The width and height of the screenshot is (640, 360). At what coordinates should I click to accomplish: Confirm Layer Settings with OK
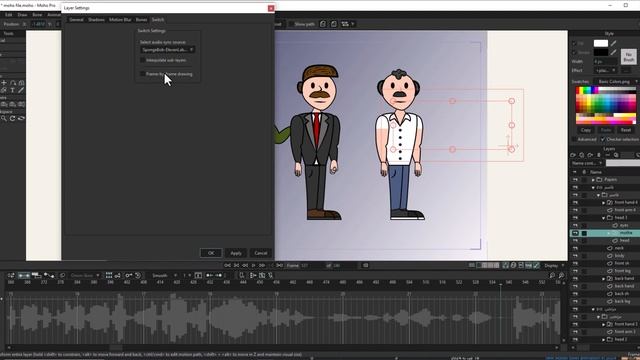click(211, 253)
